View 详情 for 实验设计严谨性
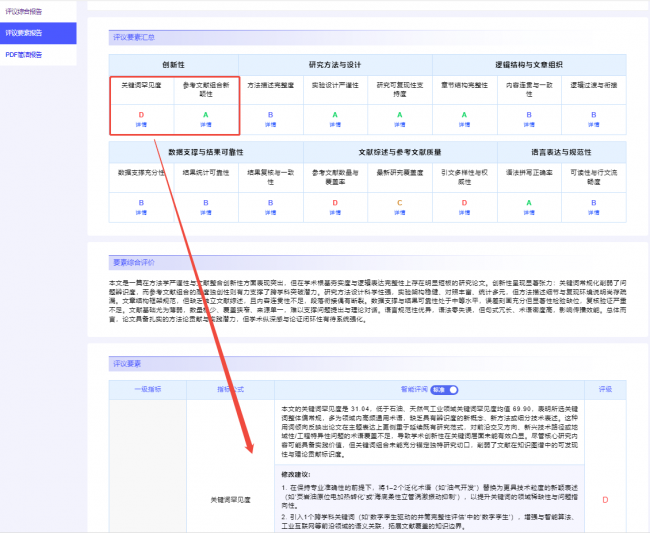The width and height of the screenshot is (650, 533). pos(335,125)
